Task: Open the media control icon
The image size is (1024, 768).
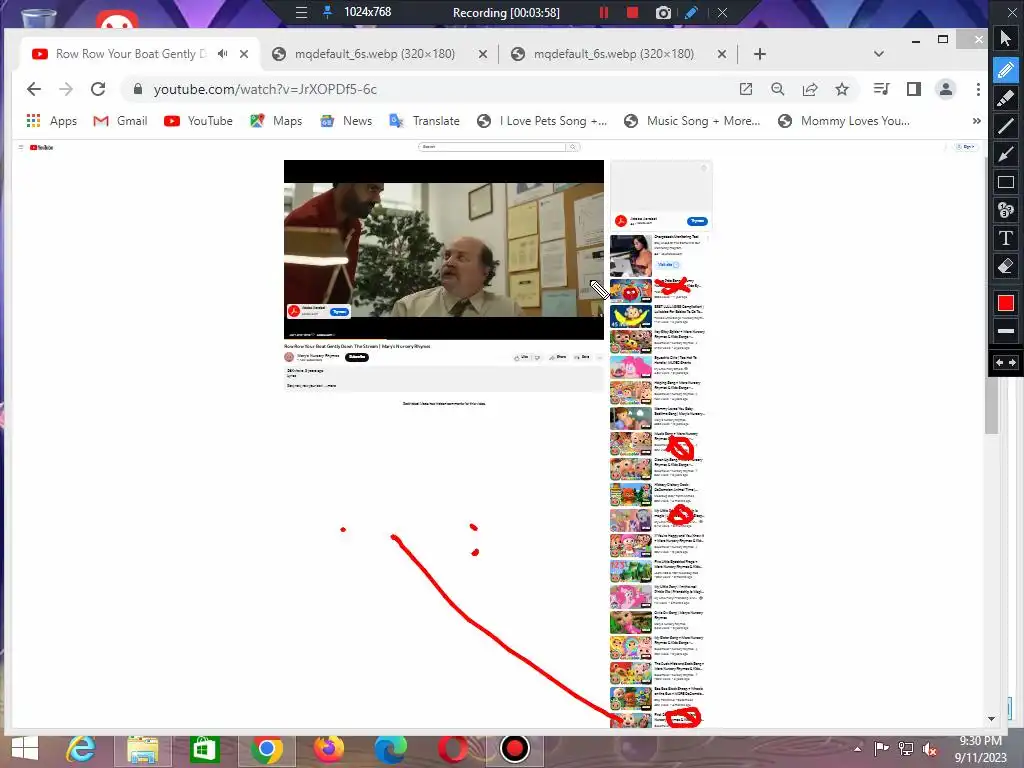Action: tap(882, 89)
